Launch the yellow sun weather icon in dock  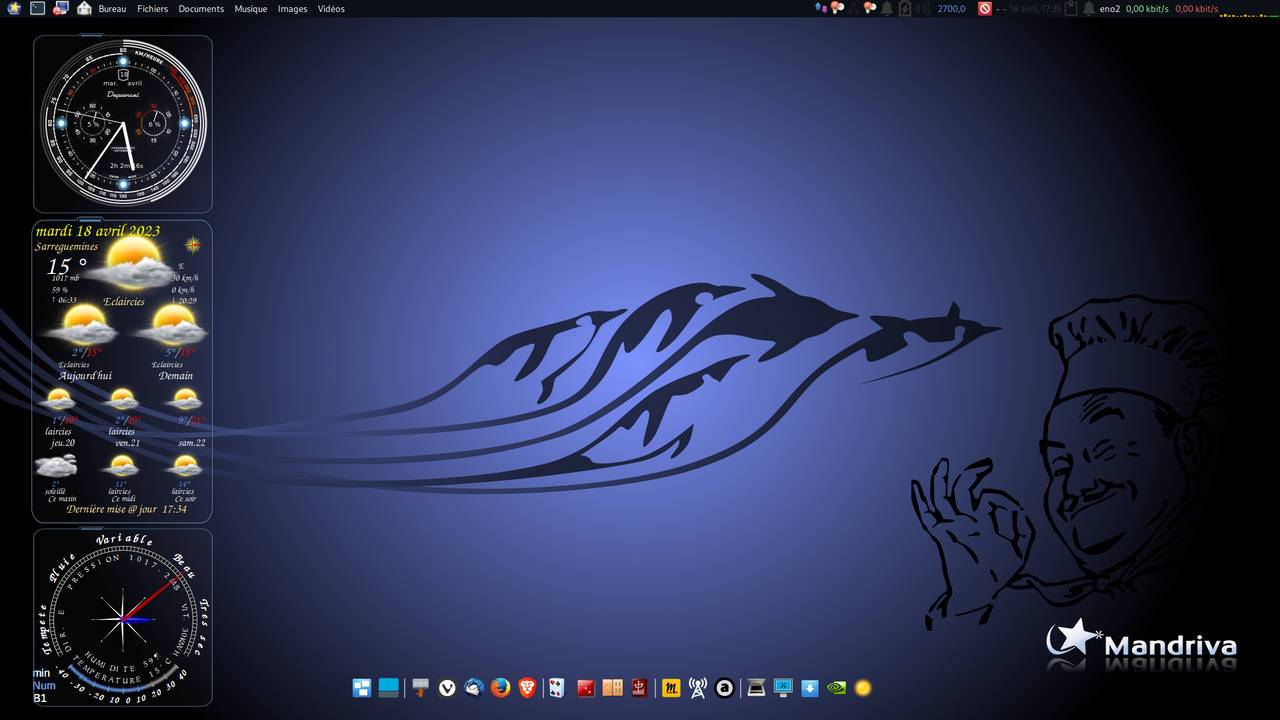coord(863,688)
